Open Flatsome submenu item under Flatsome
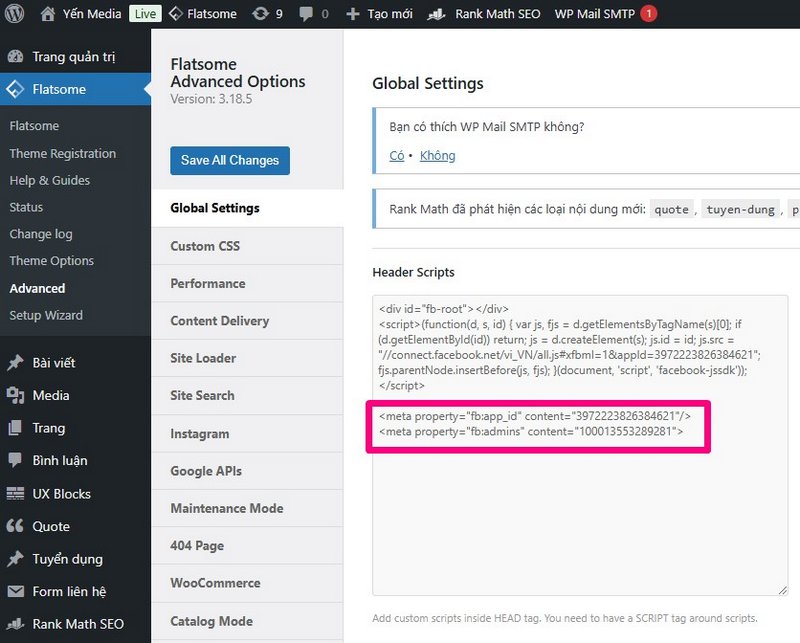This screenshot has height=643, width=800. pyautogui.click(x=34, y=126)
